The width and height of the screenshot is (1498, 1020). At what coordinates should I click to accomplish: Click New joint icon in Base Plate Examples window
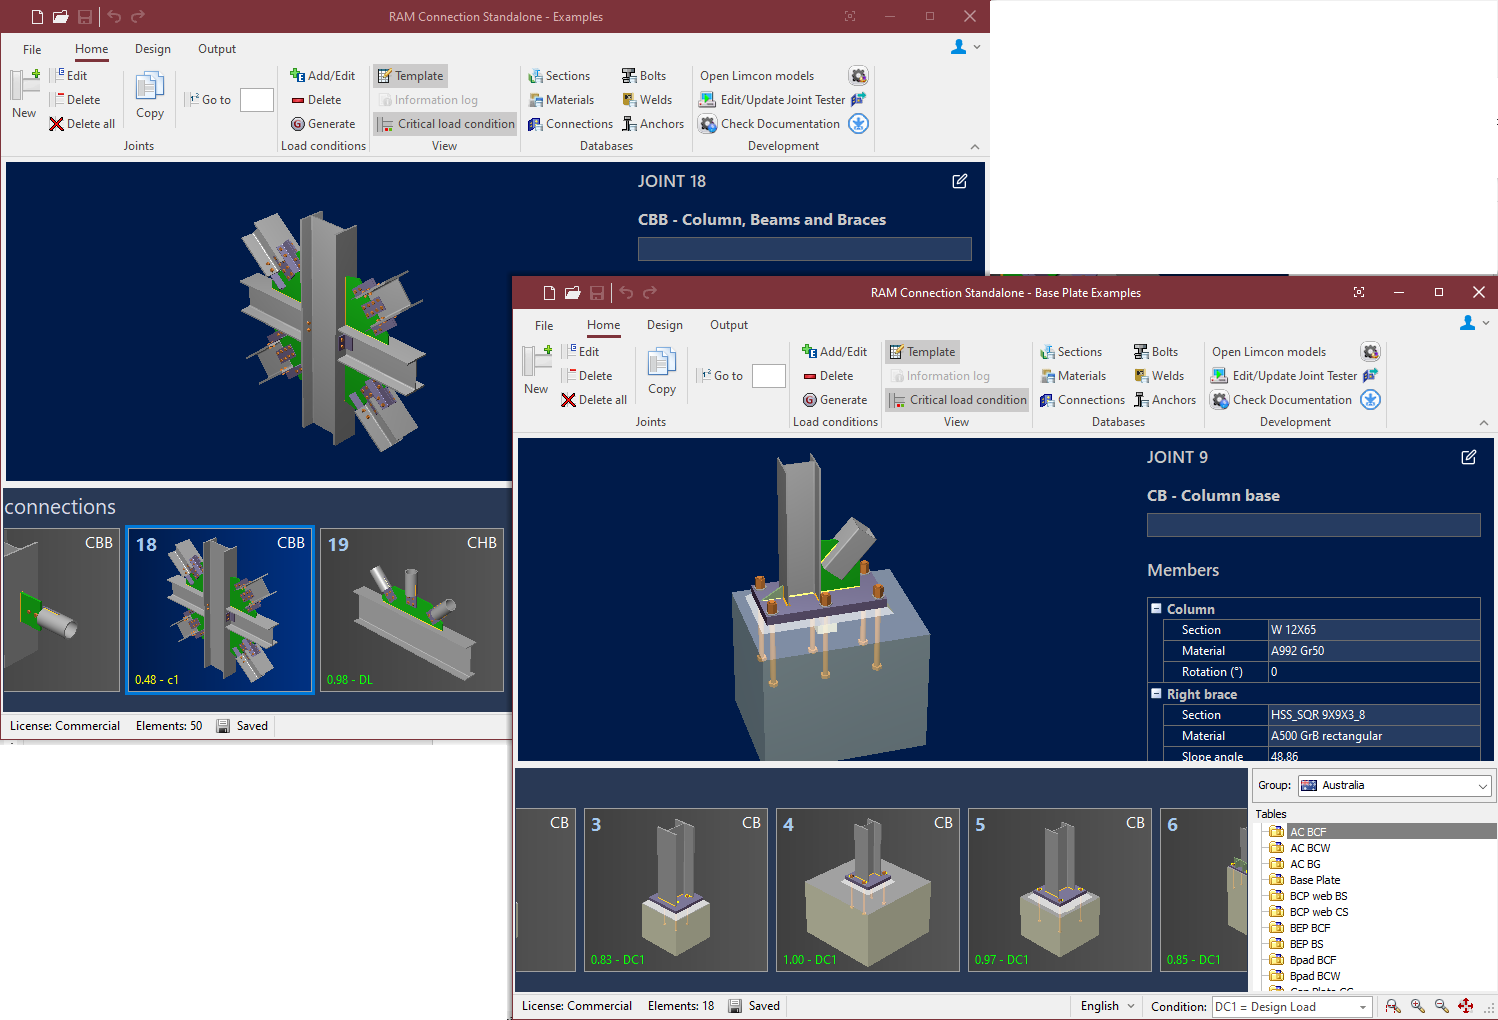pyautogui.click(x=536, y=361)
